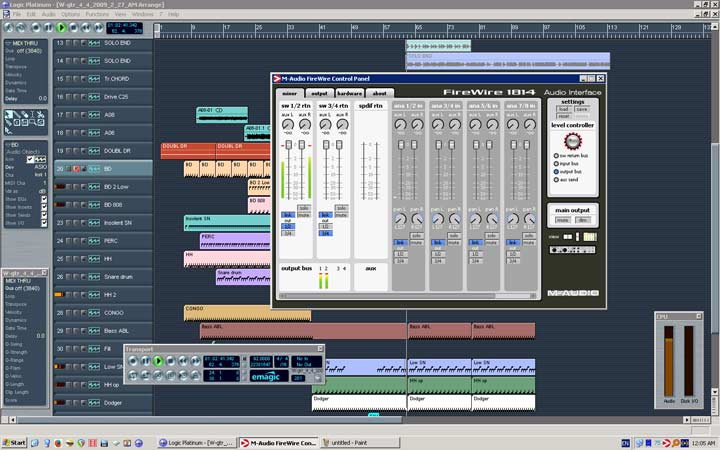Click the audio waveform icon on track 13 SOLO BND

[94, 43]
